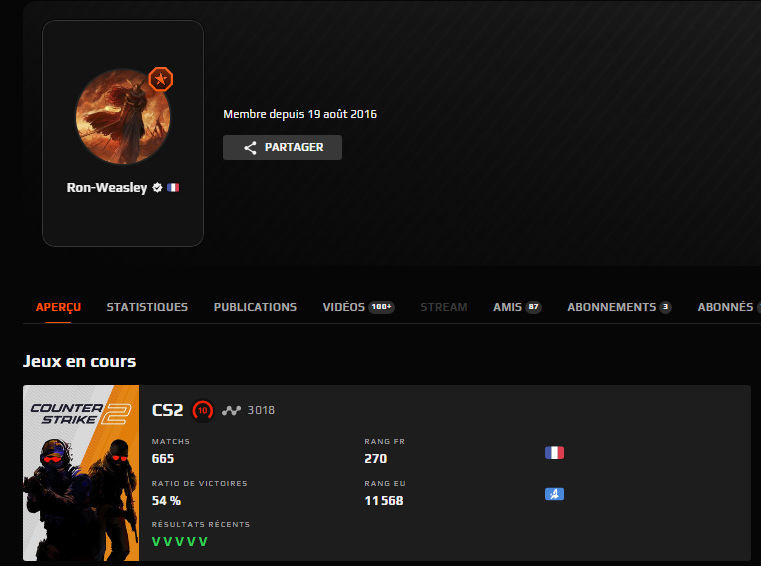This screenshot has height=566, width=761.
Task: Click the 3 count badge on Abonnements
Action: pos(665,307)
